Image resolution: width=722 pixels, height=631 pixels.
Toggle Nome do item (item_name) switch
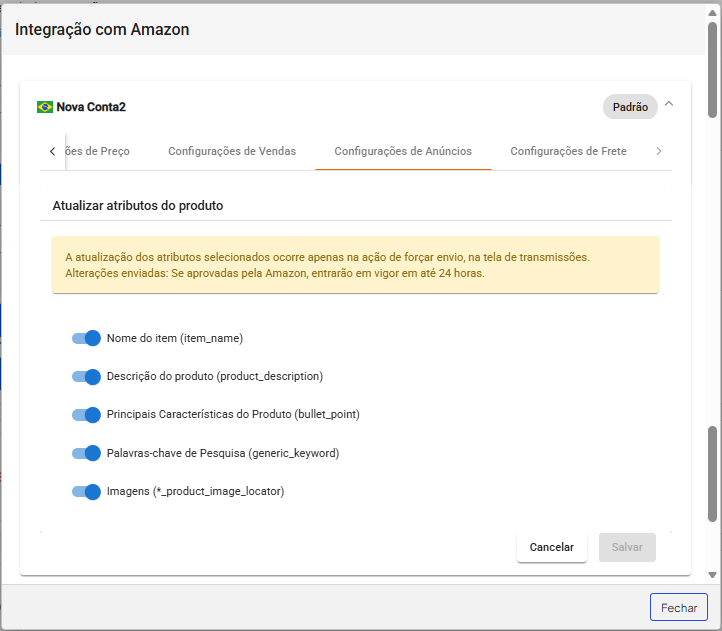point(86,338)
